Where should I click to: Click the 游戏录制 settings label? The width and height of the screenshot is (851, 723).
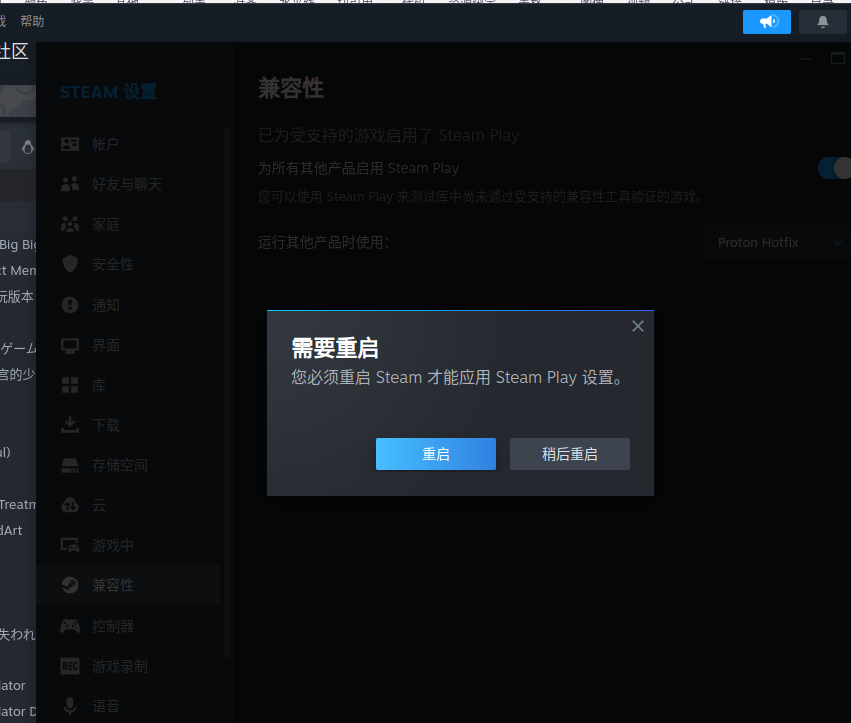[x=120, y=666]
